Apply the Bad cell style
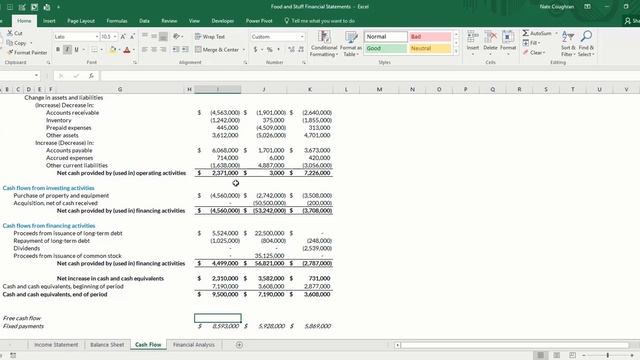640x360 pixels. pos(430,37)
